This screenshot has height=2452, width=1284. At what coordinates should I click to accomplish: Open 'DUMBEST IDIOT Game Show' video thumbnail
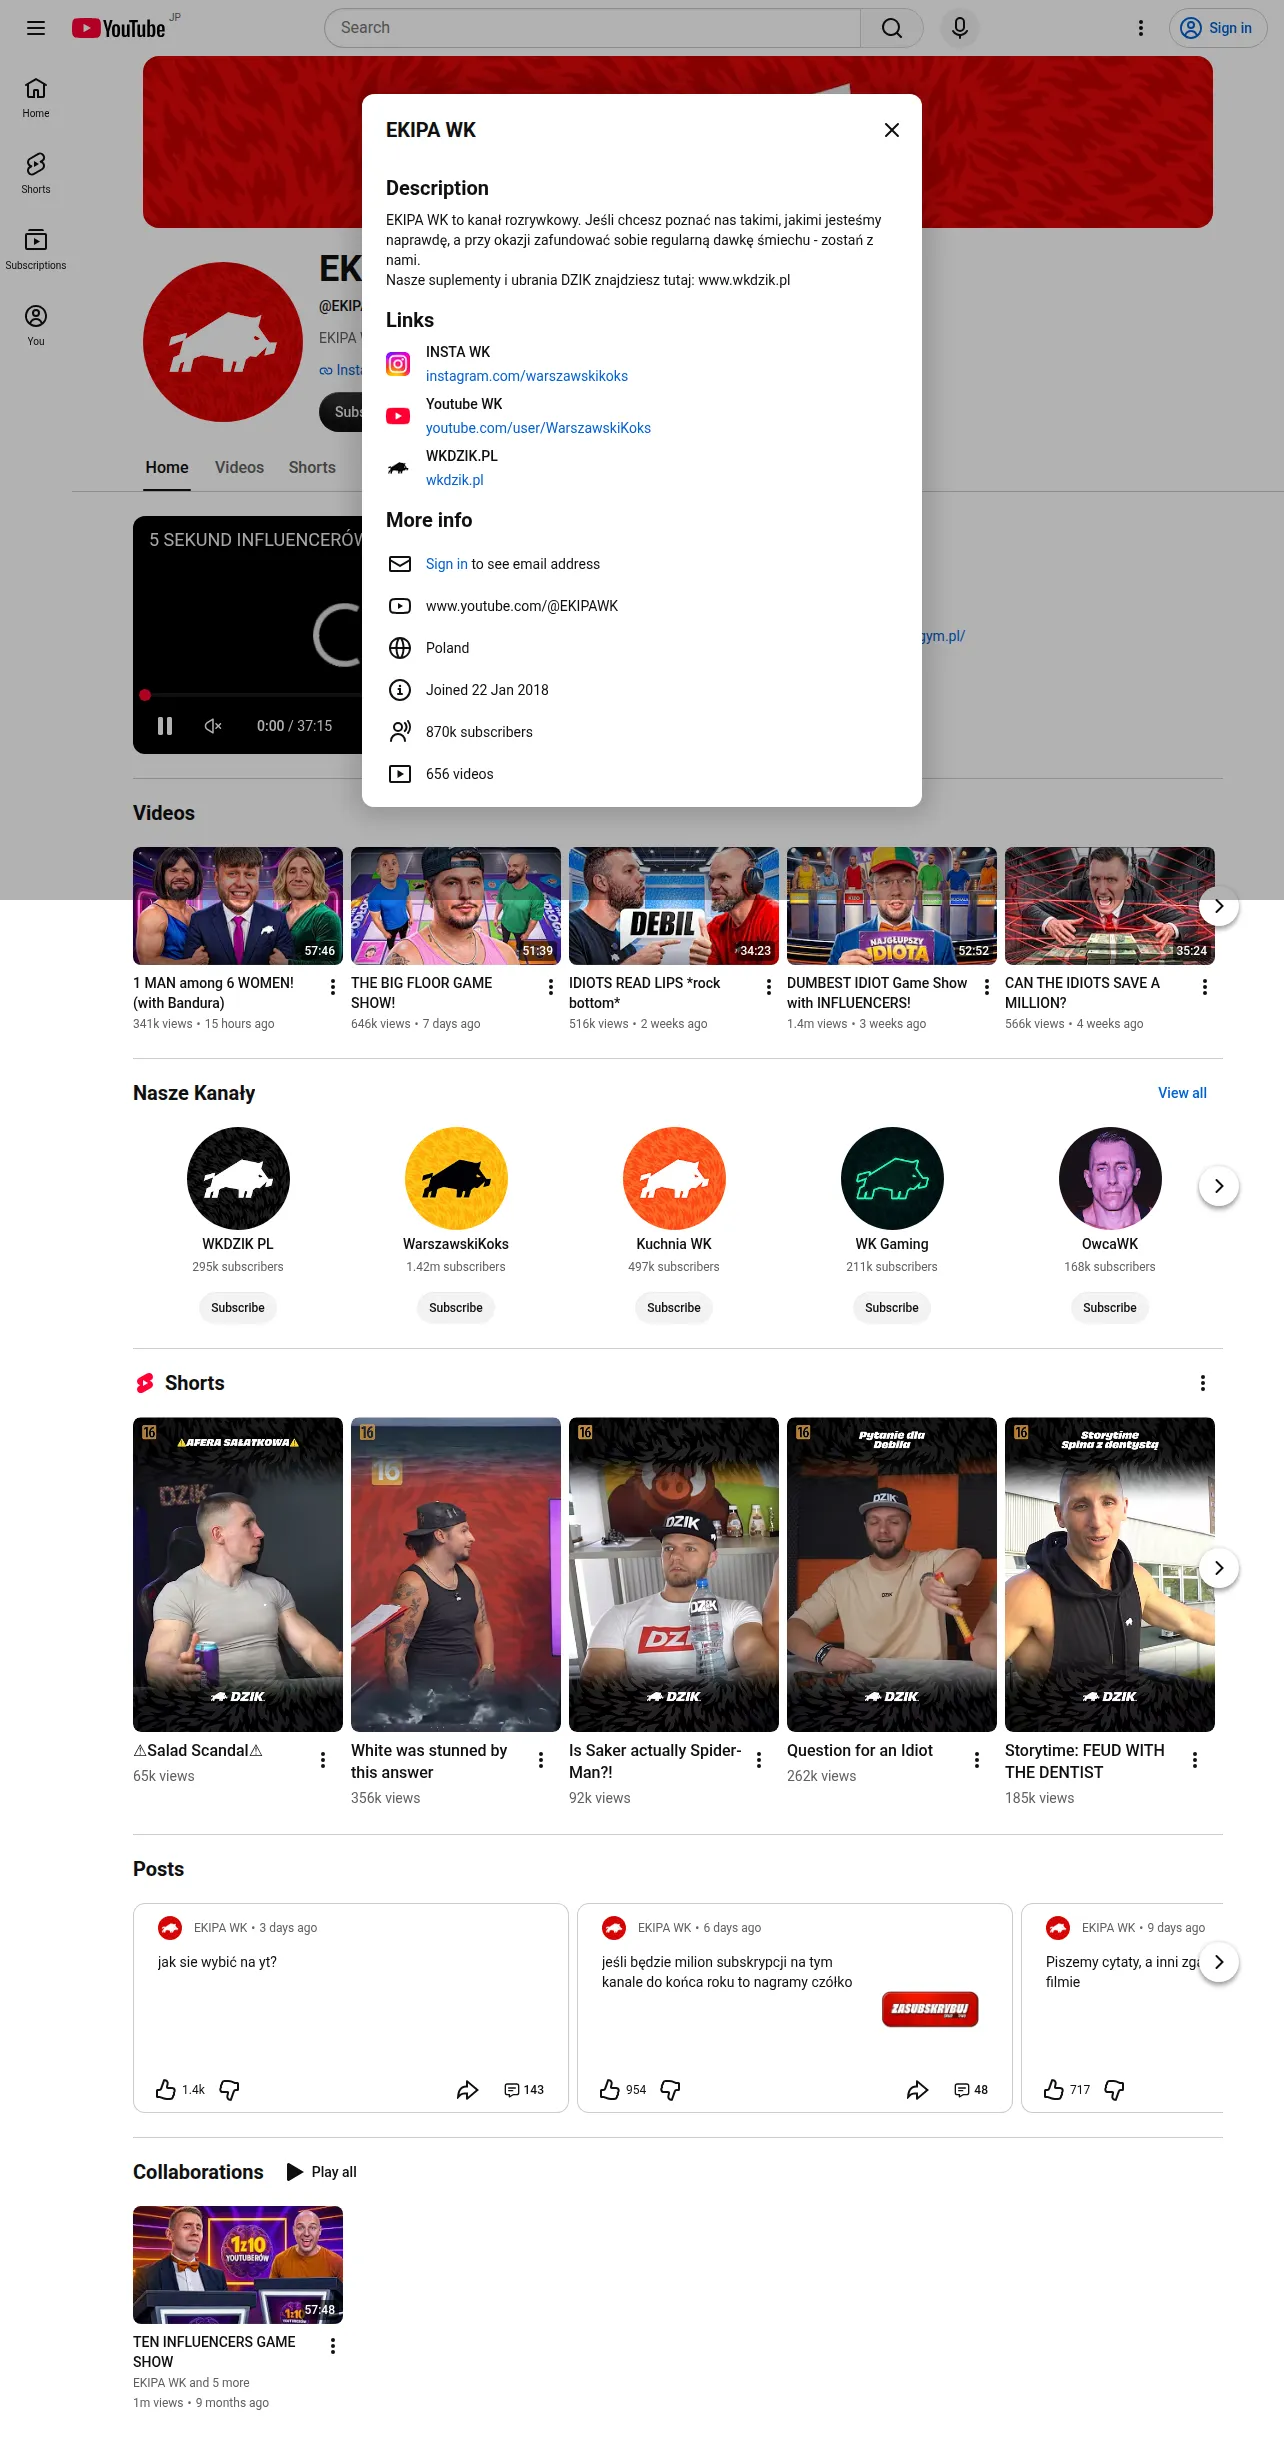[x=892, y=906]
